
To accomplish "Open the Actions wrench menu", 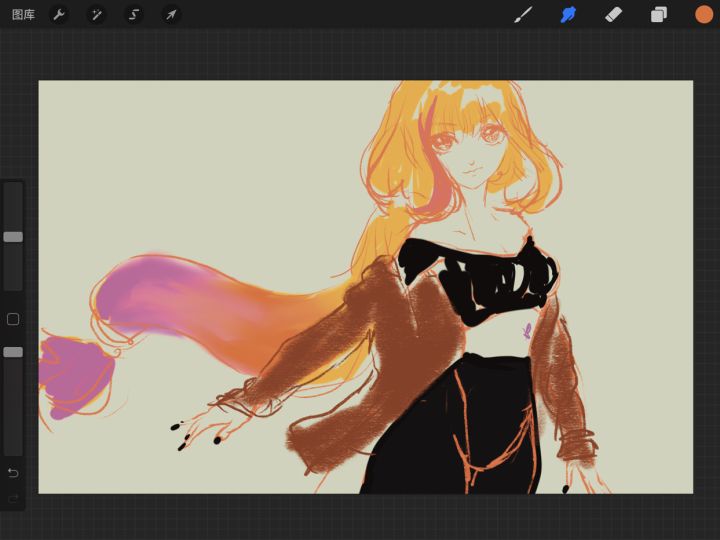I will tap(59, 15).
